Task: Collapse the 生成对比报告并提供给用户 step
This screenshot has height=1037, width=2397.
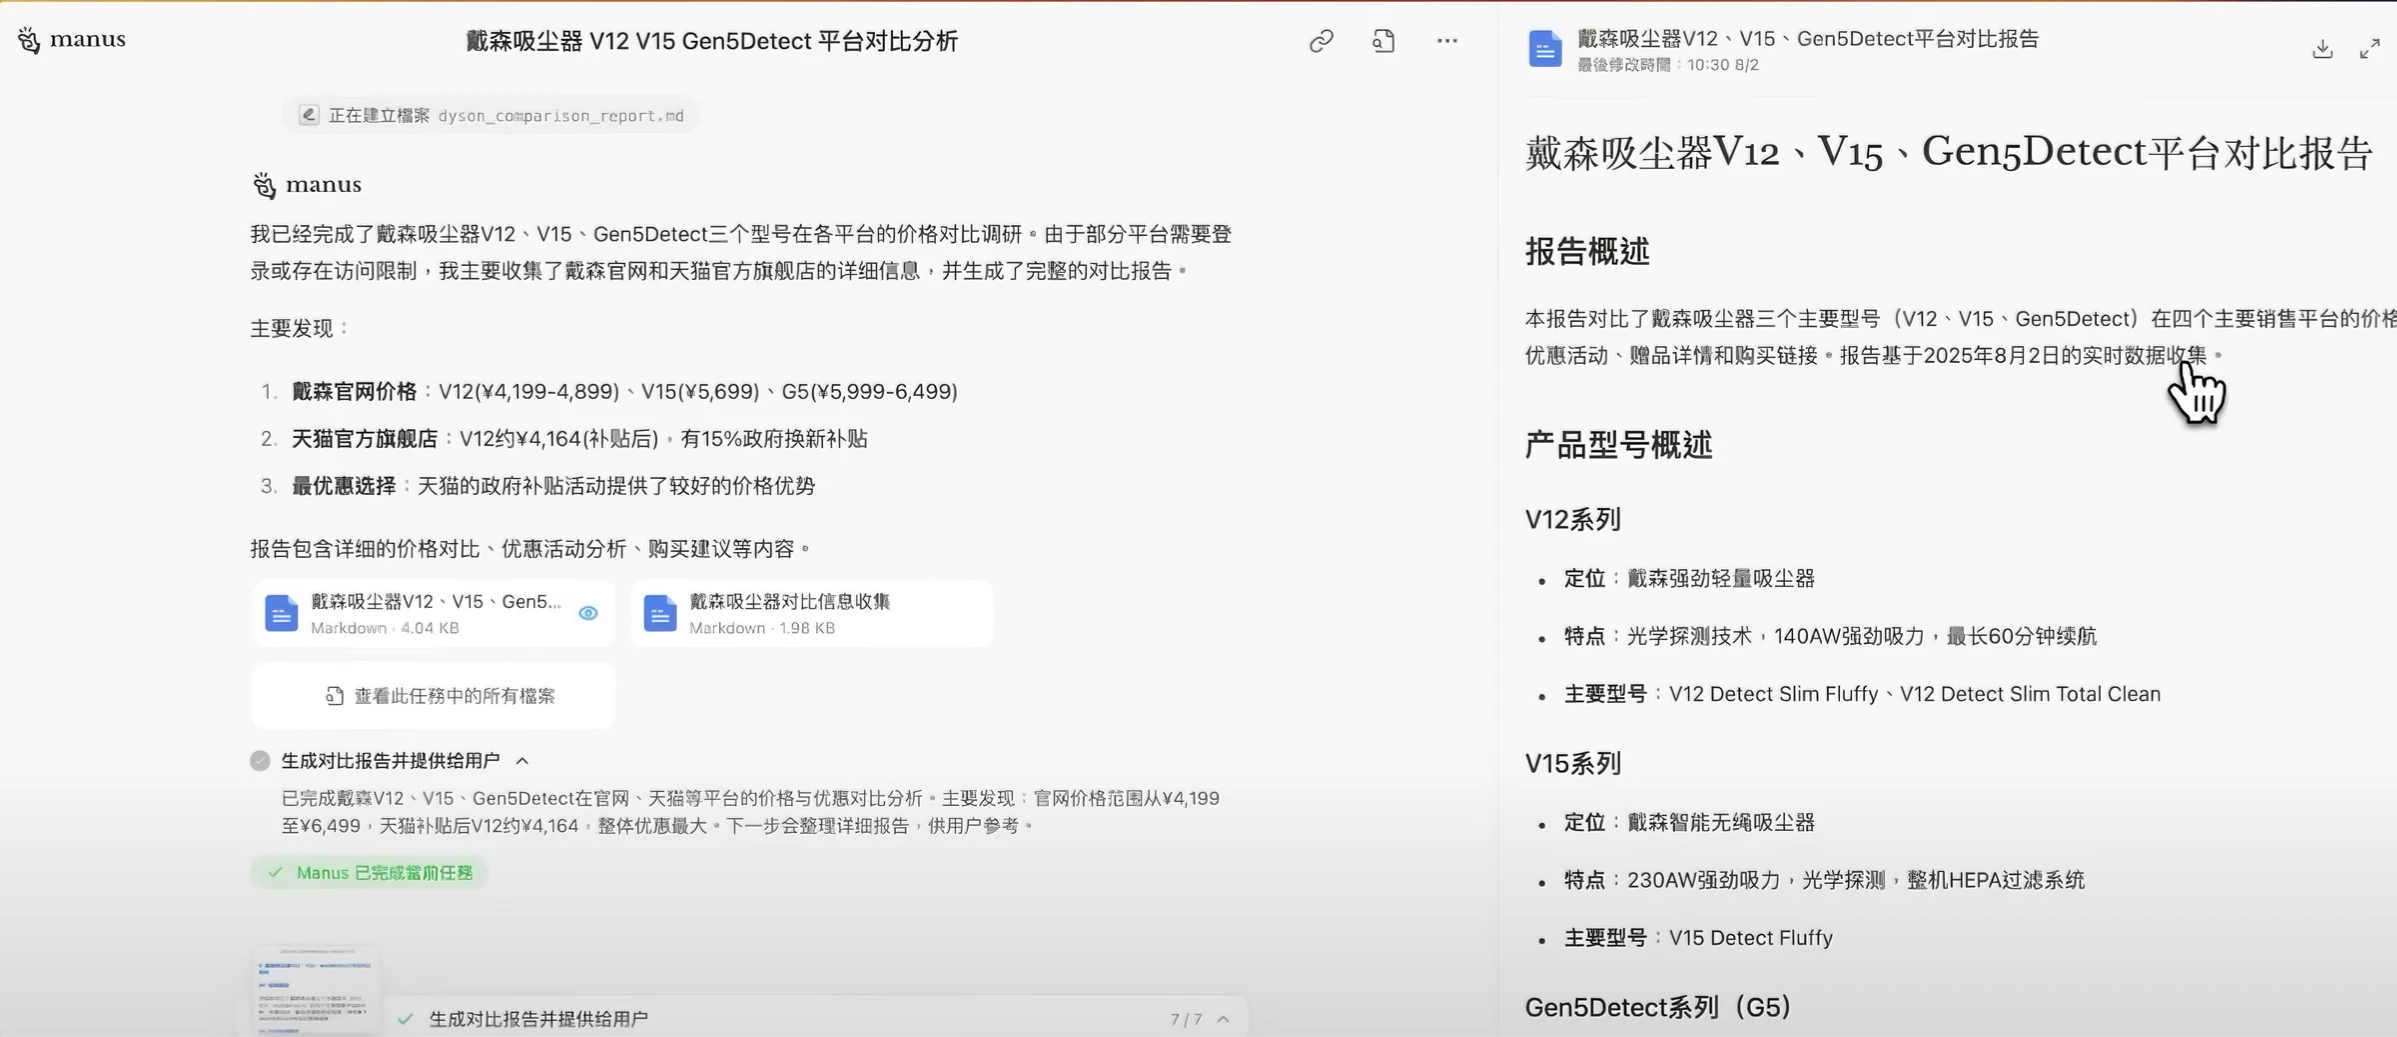Action: [x=522, y=761]
